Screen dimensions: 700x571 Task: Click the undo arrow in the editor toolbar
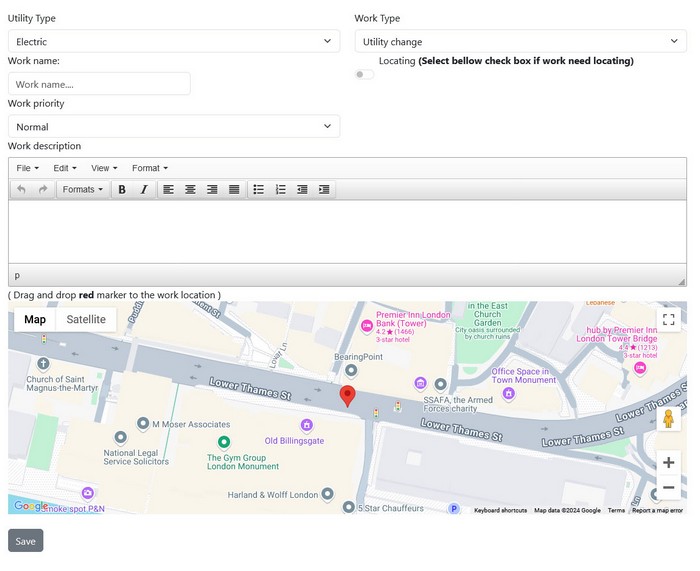(x=21, y=190)
